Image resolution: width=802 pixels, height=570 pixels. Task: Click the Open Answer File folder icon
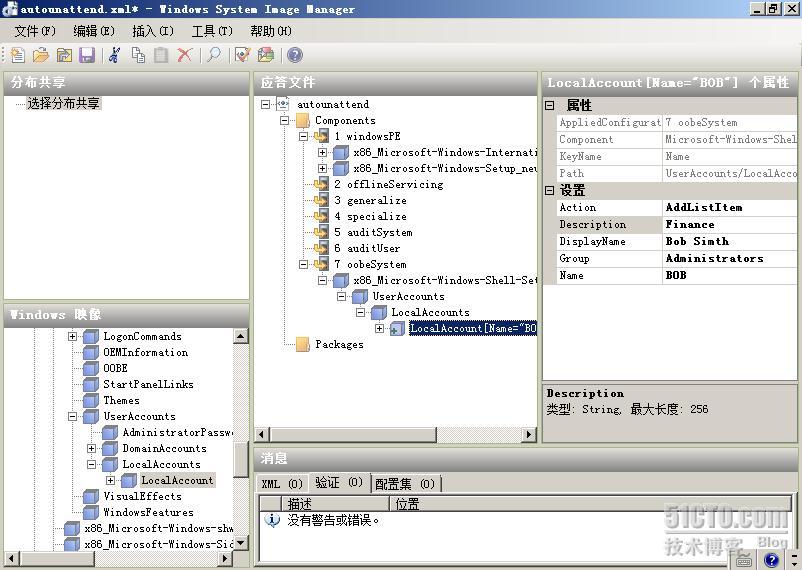coord(40,55)
